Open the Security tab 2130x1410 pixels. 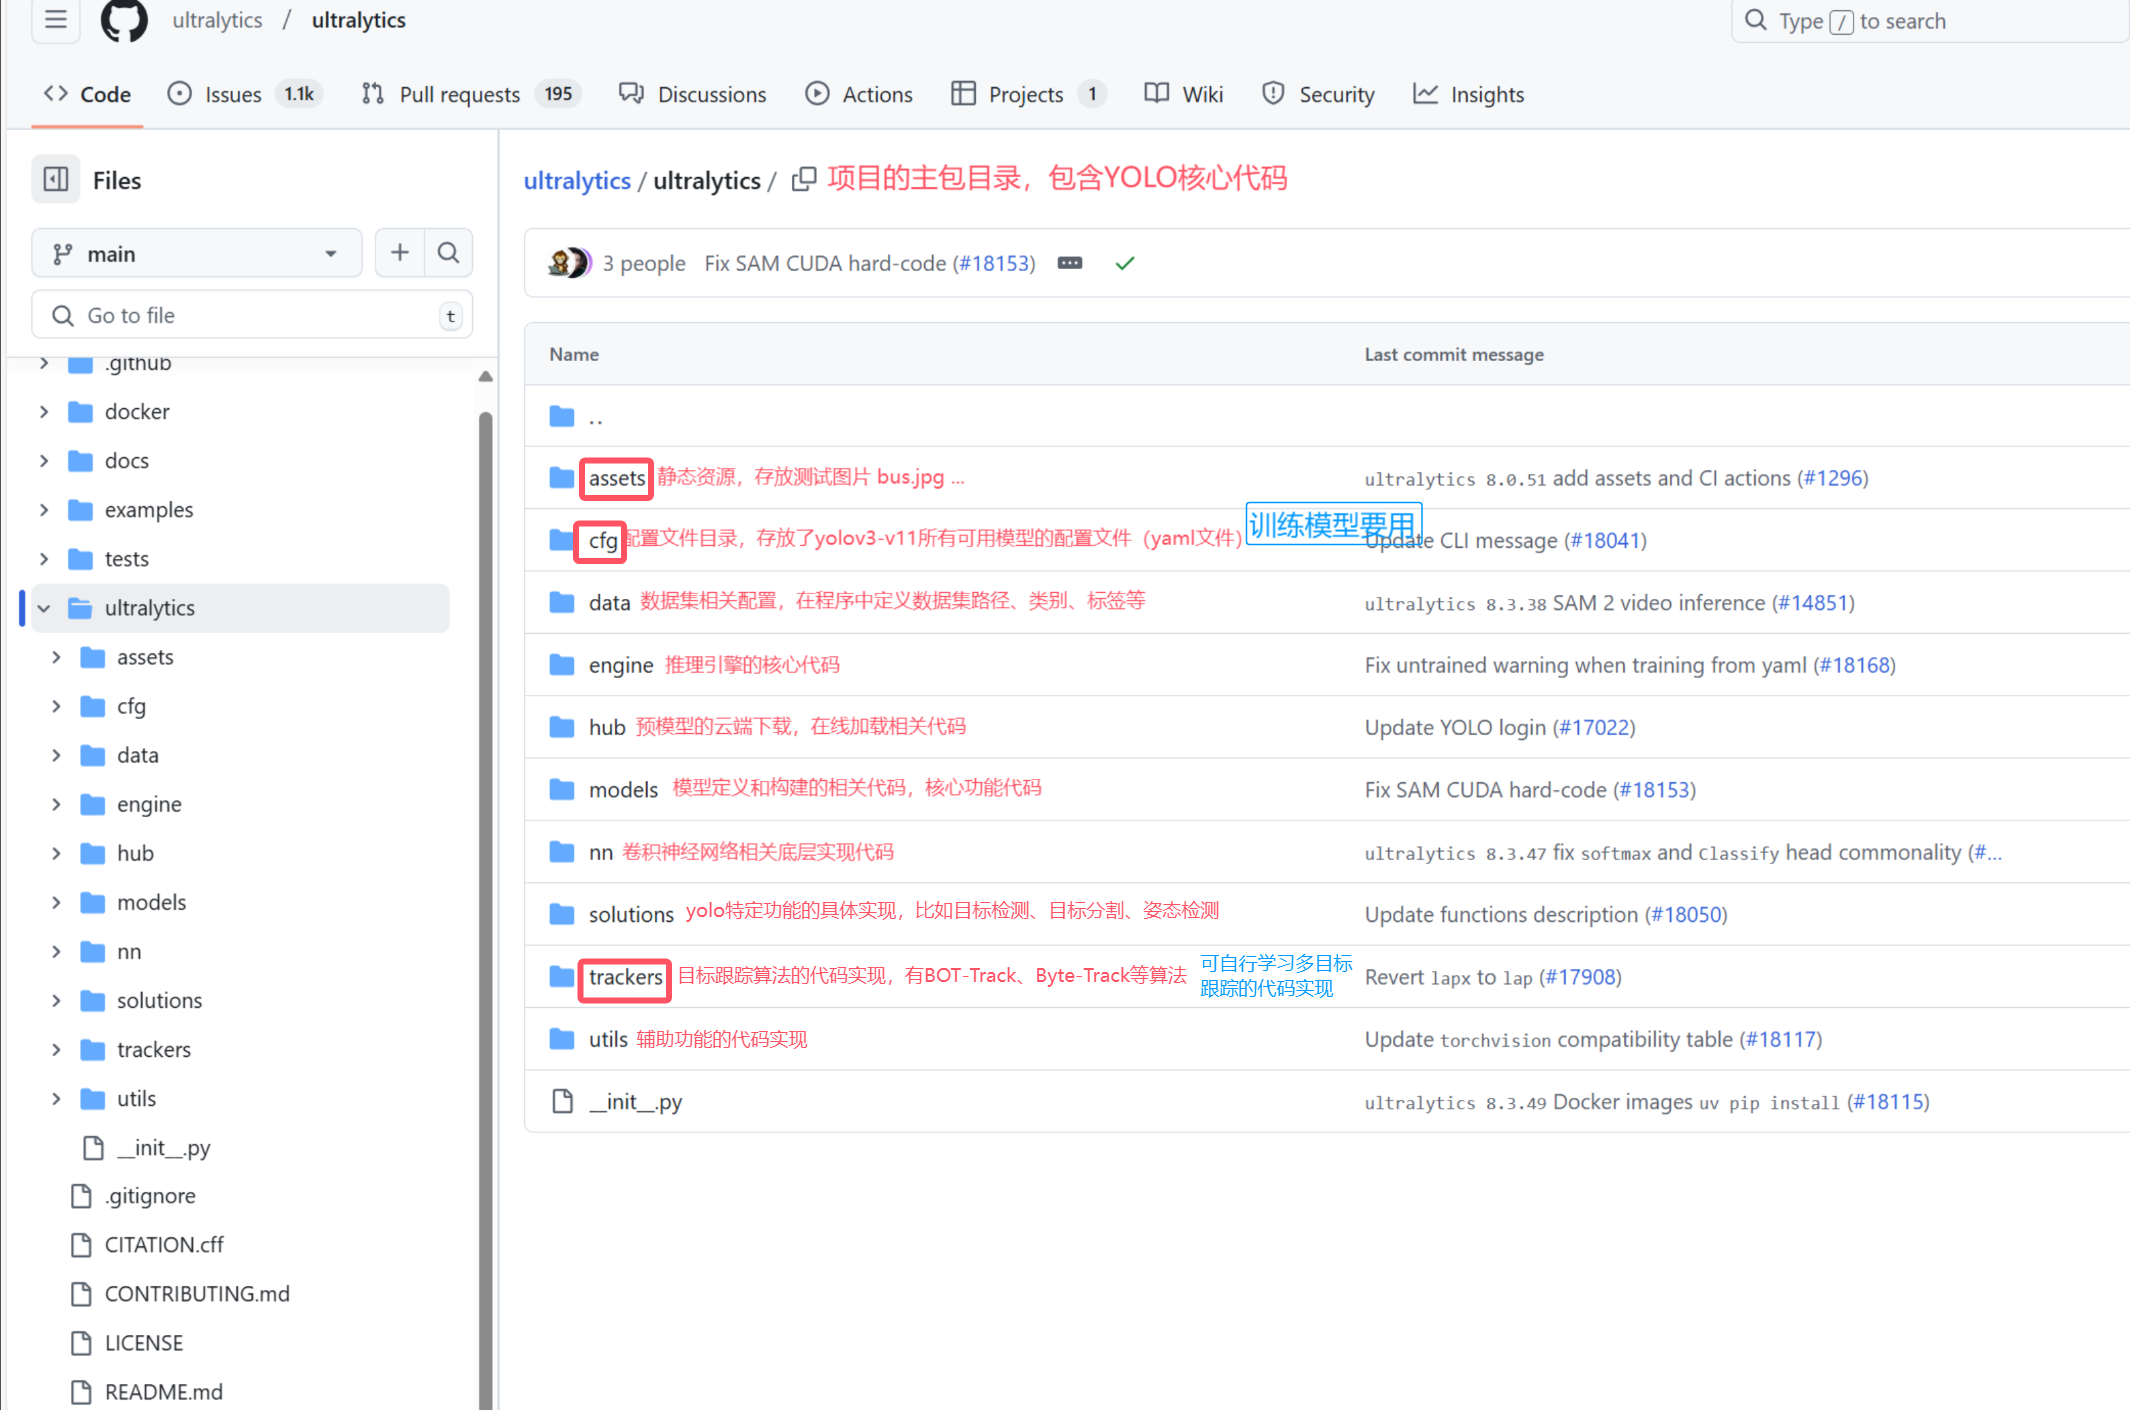1319,94
